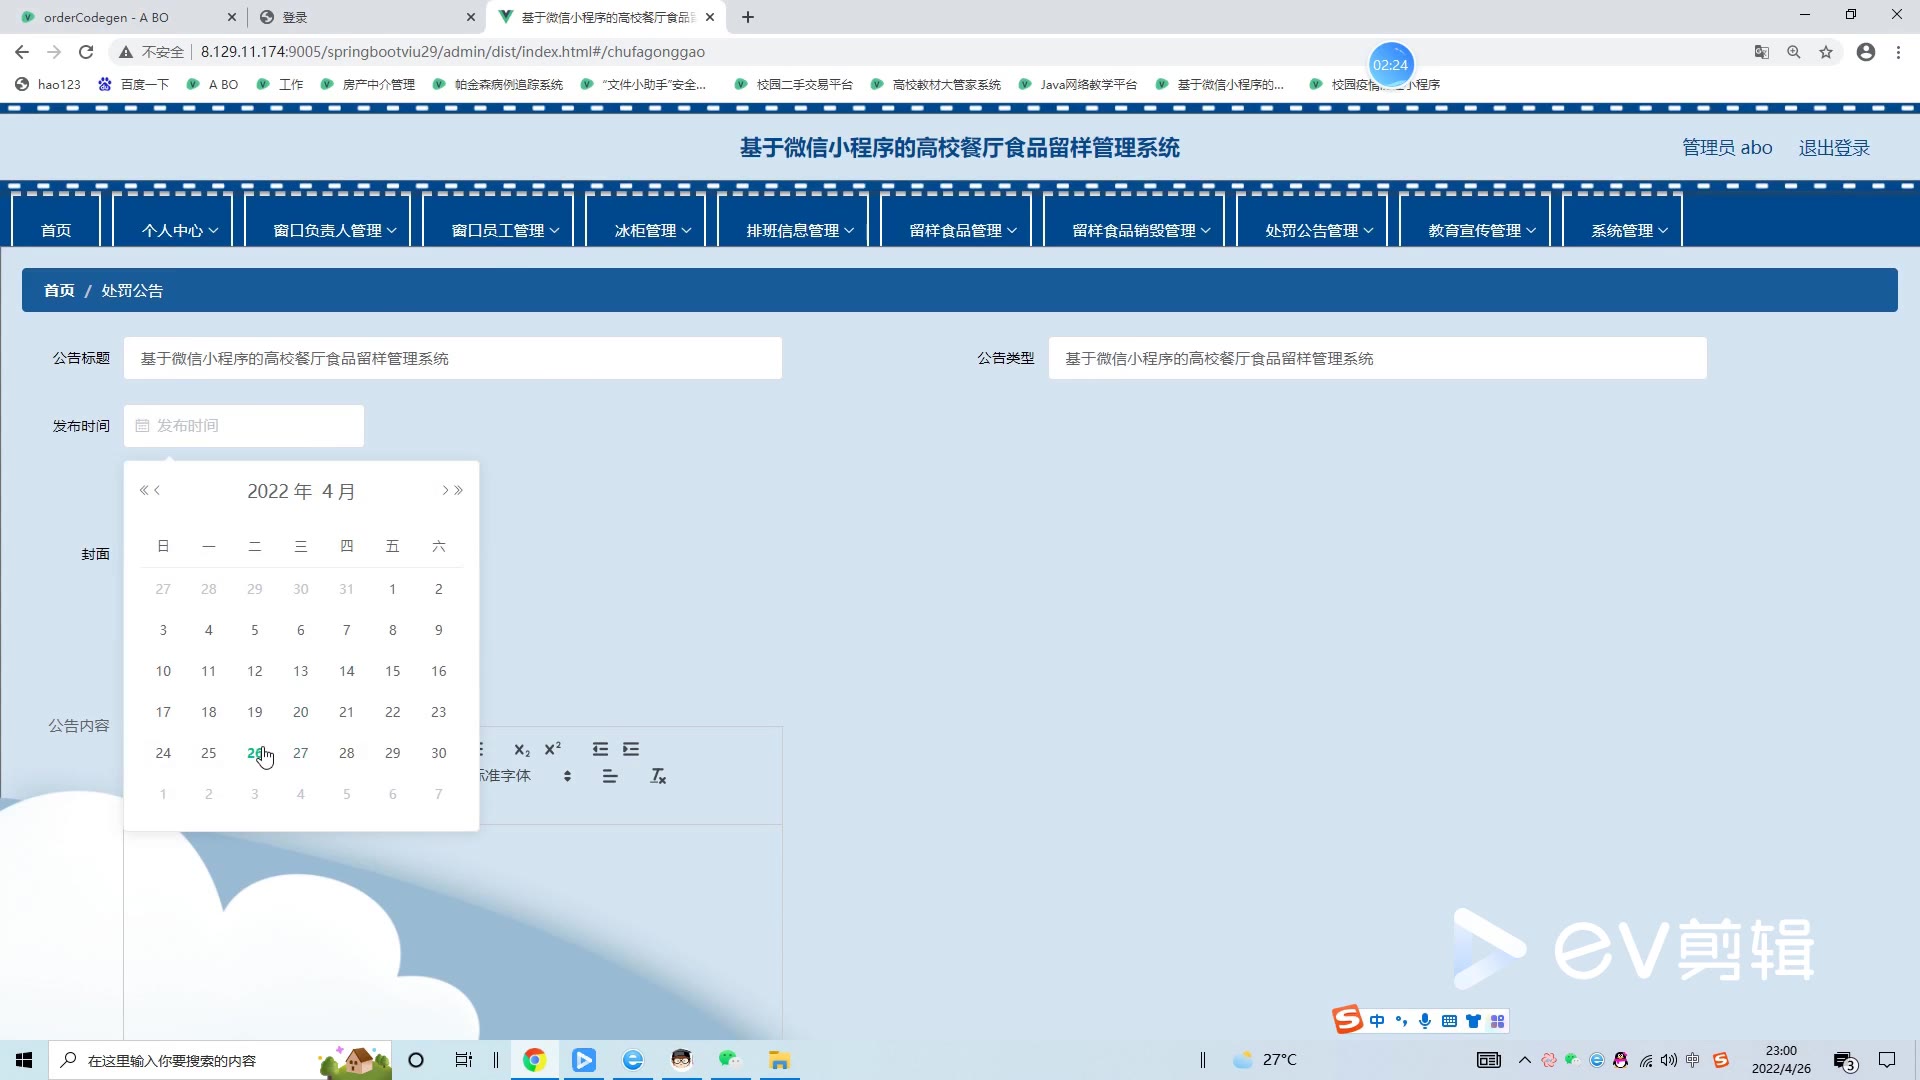
Task: Expand the 处罚公告管理 menu
Action: tap(1318, 230)
